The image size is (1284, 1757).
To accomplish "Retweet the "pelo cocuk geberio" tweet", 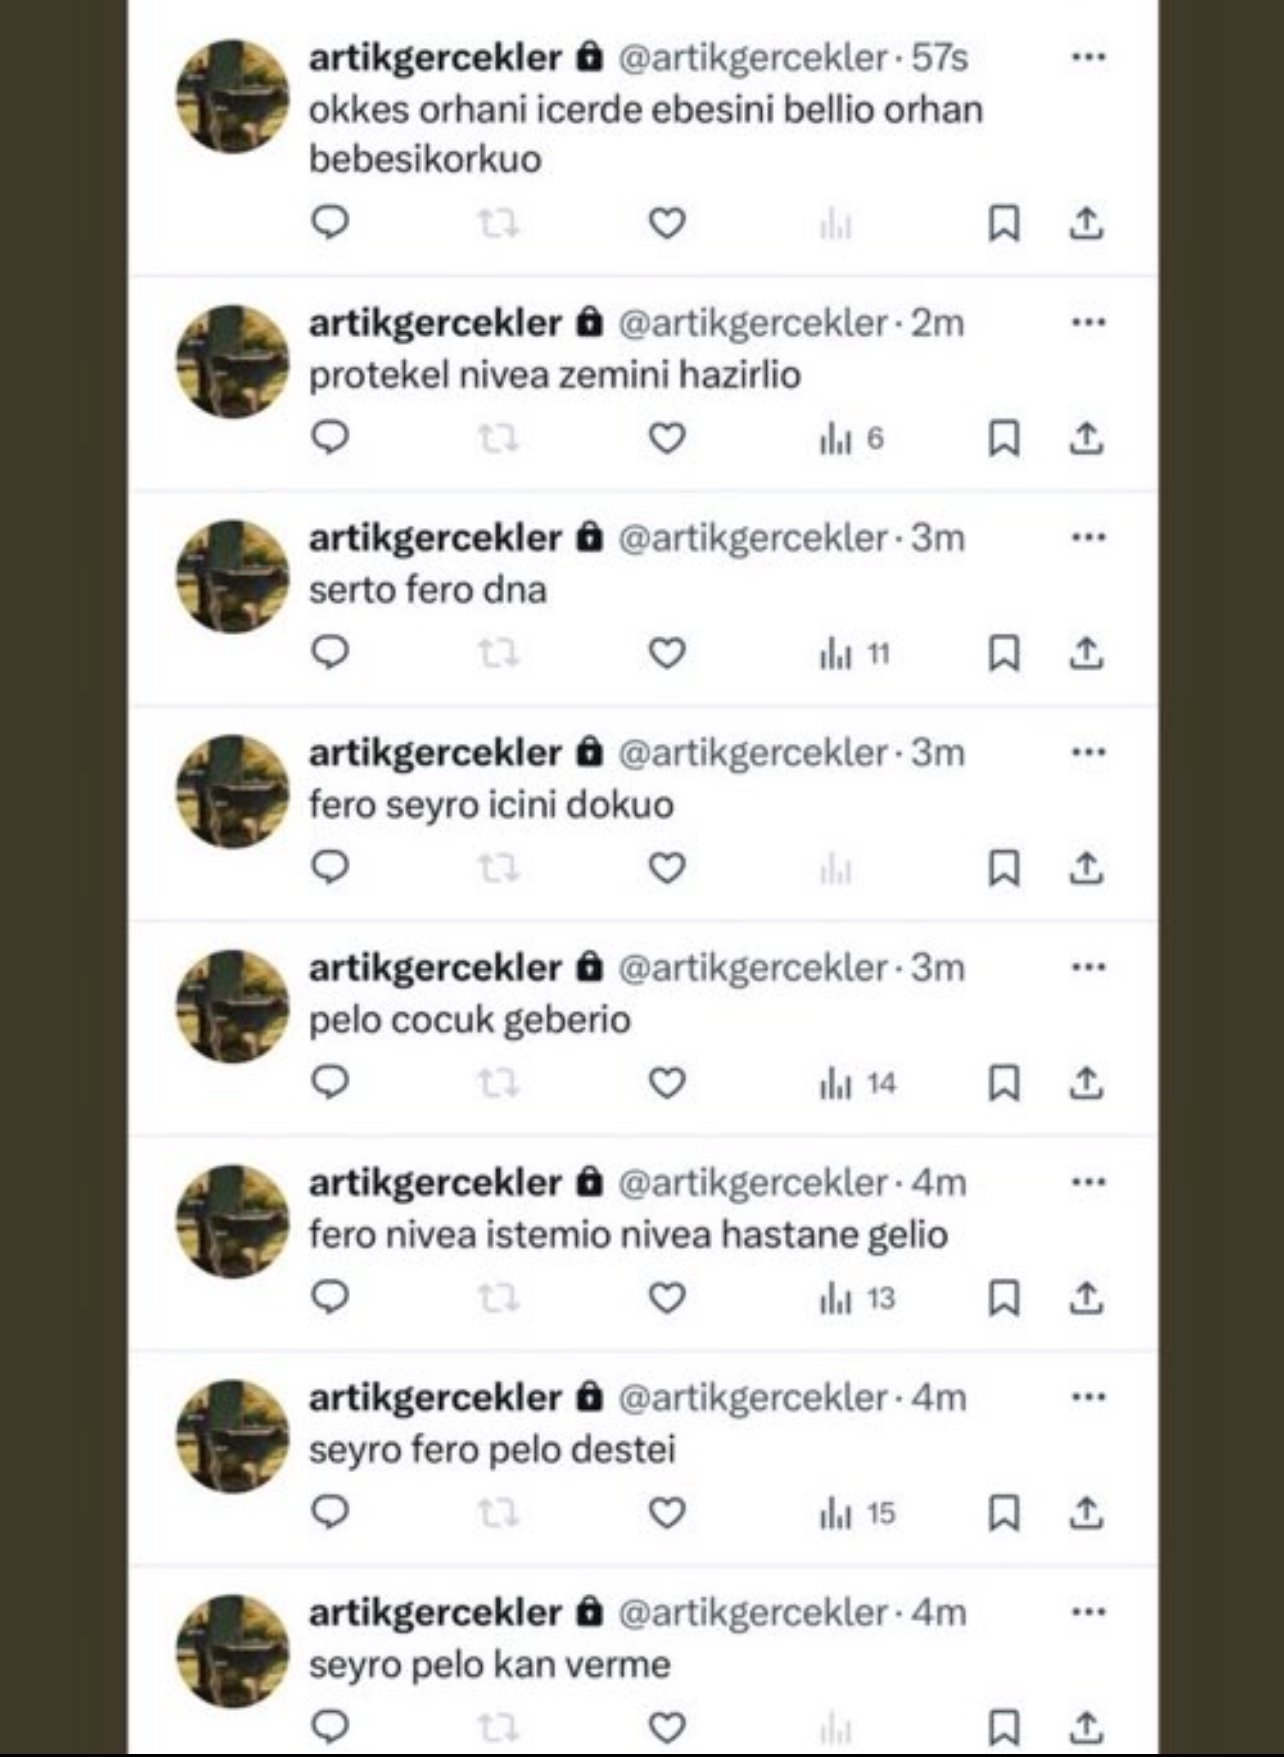I will coord(498,1083).
